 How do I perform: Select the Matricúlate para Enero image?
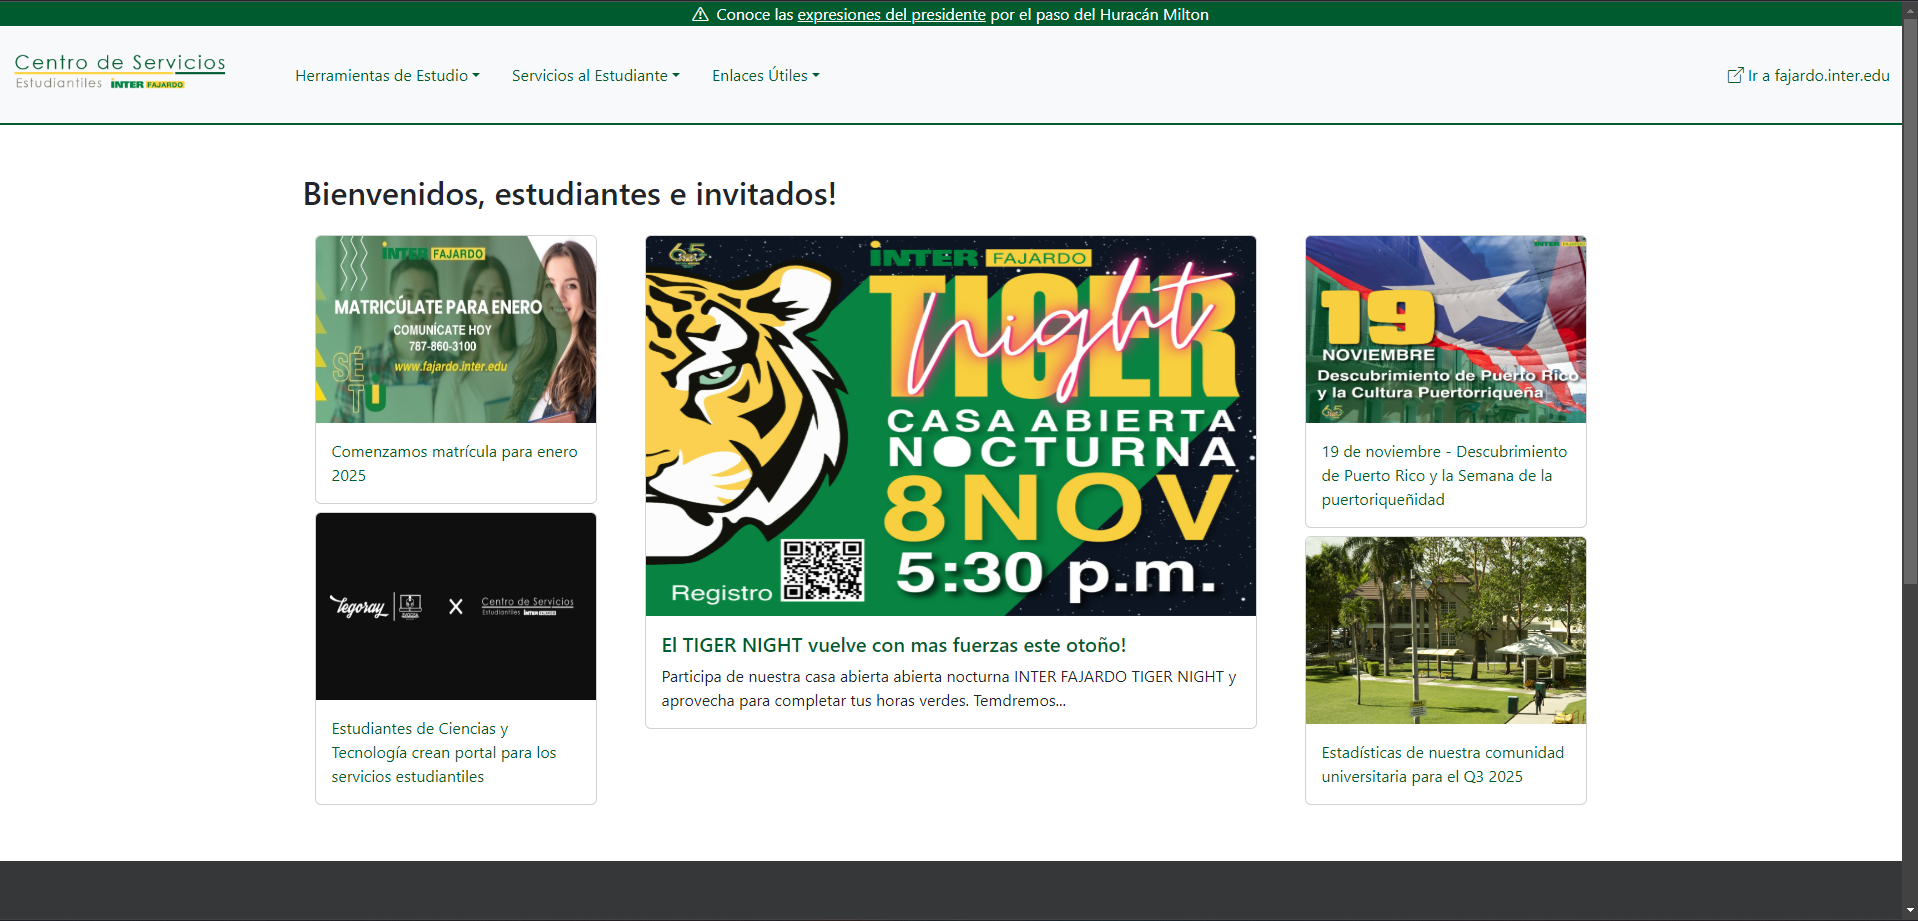[x=455, y=329]
